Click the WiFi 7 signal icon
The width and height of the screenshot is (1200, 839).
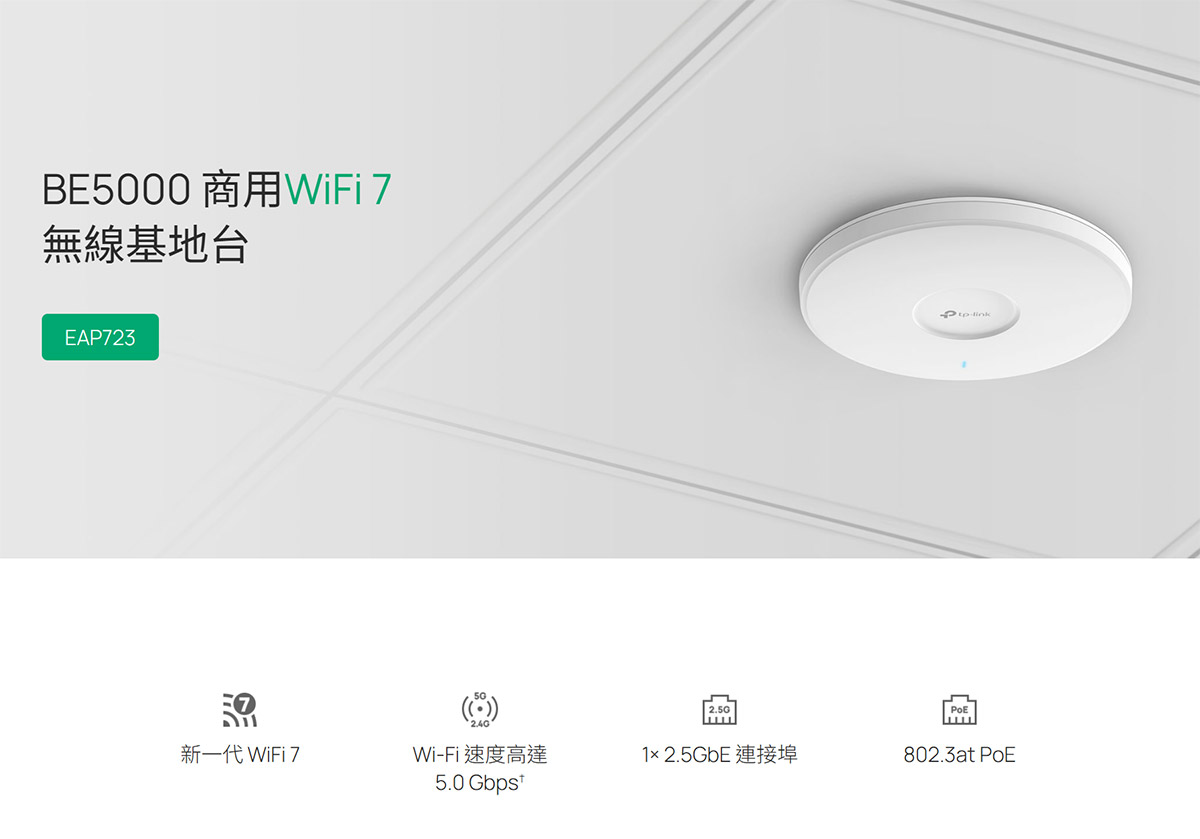point(240,710)
